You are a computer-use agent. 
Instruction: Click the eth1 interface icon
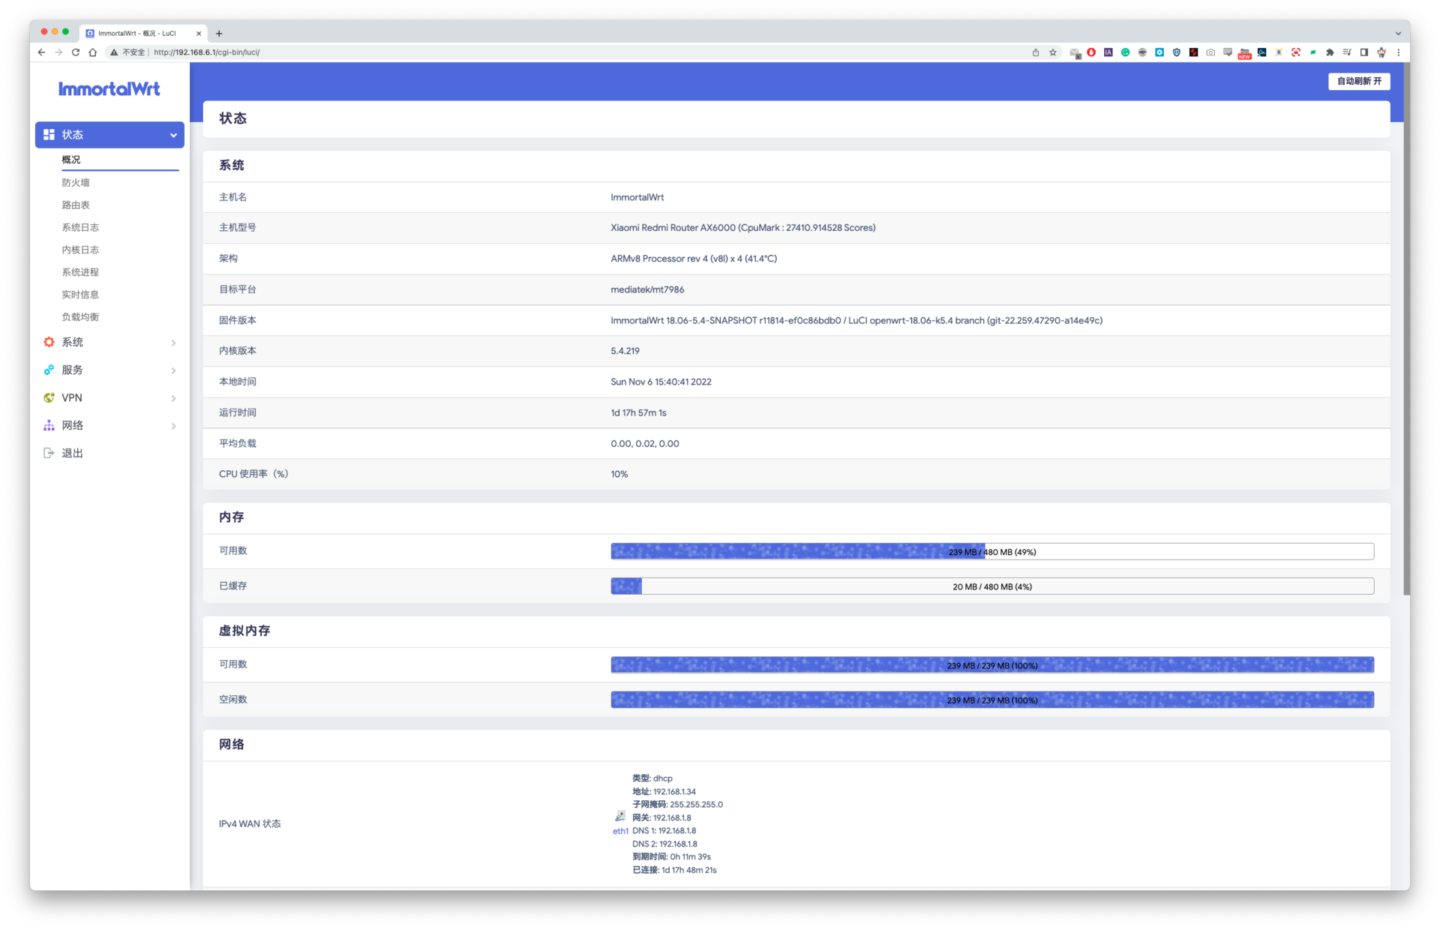click(620, 817)
